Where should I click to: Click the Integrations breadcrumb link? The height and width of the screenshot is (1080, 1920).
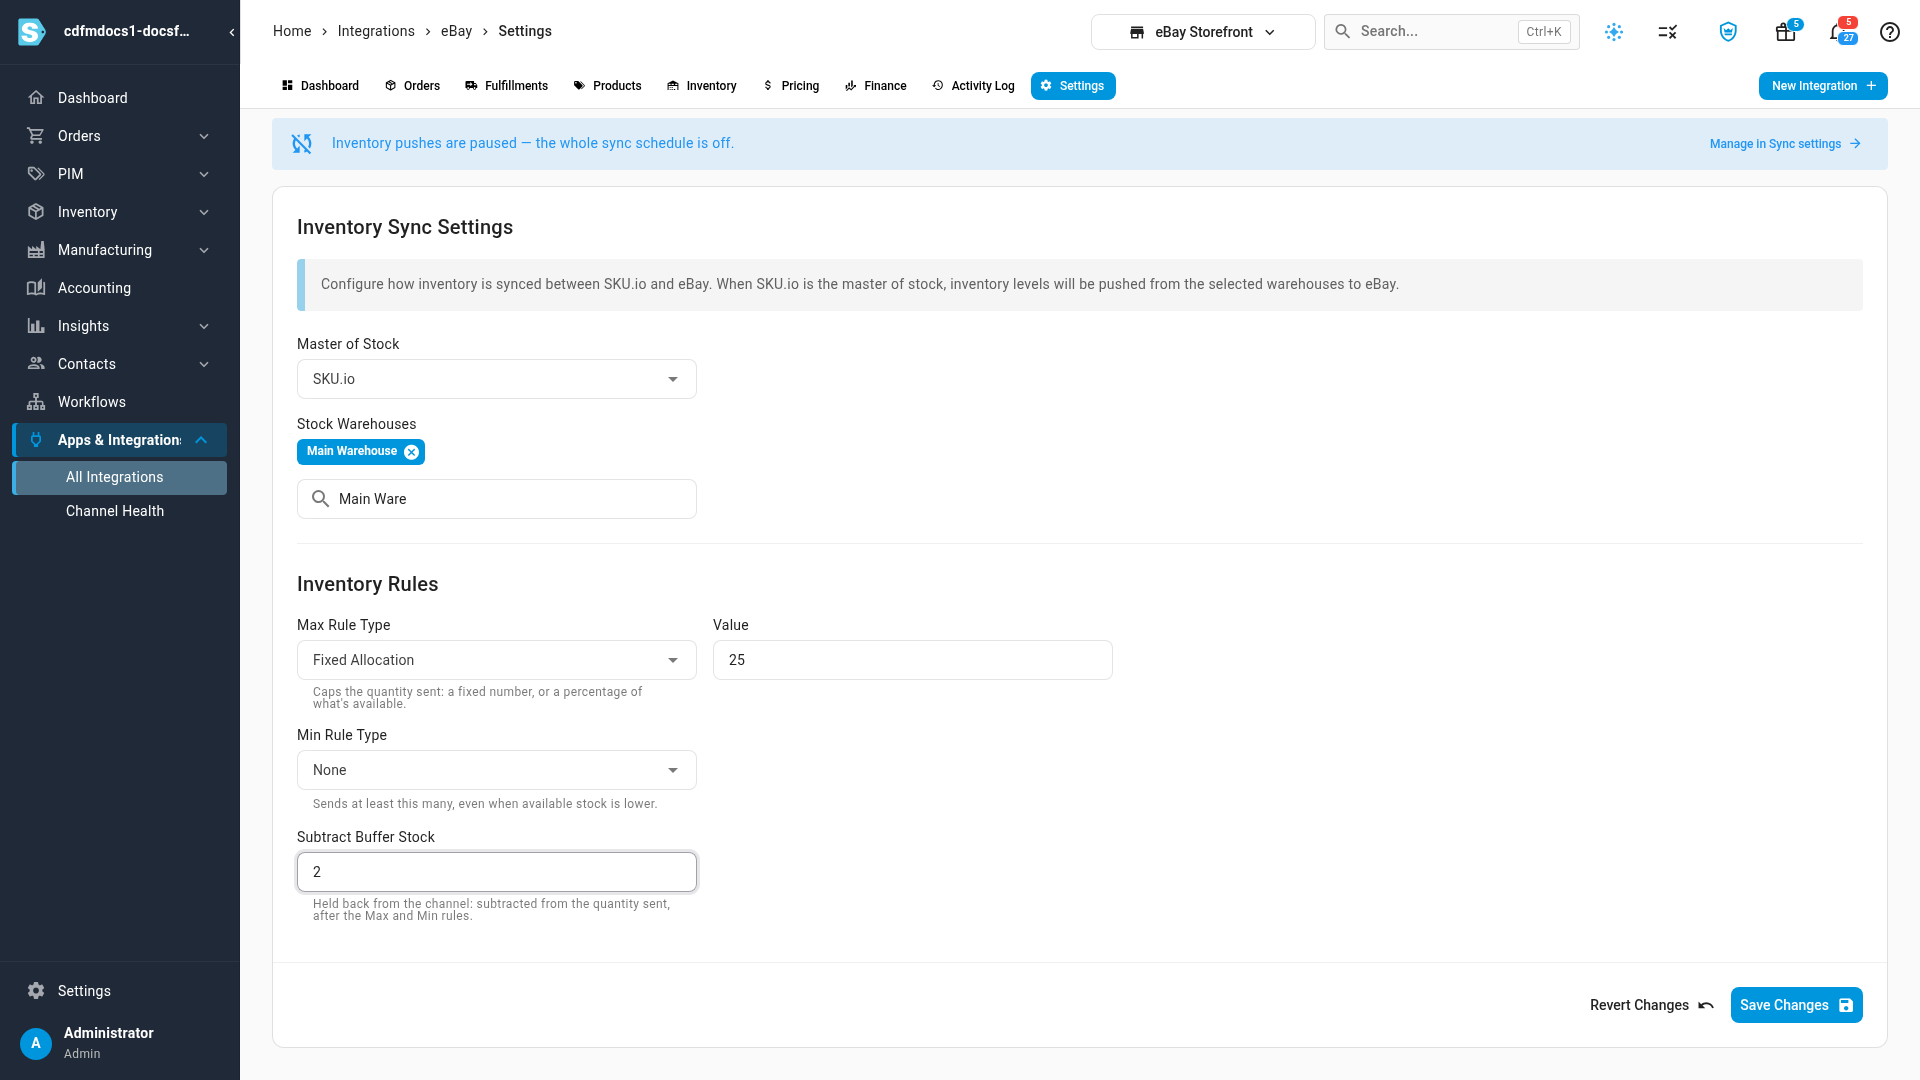point(376,31)
